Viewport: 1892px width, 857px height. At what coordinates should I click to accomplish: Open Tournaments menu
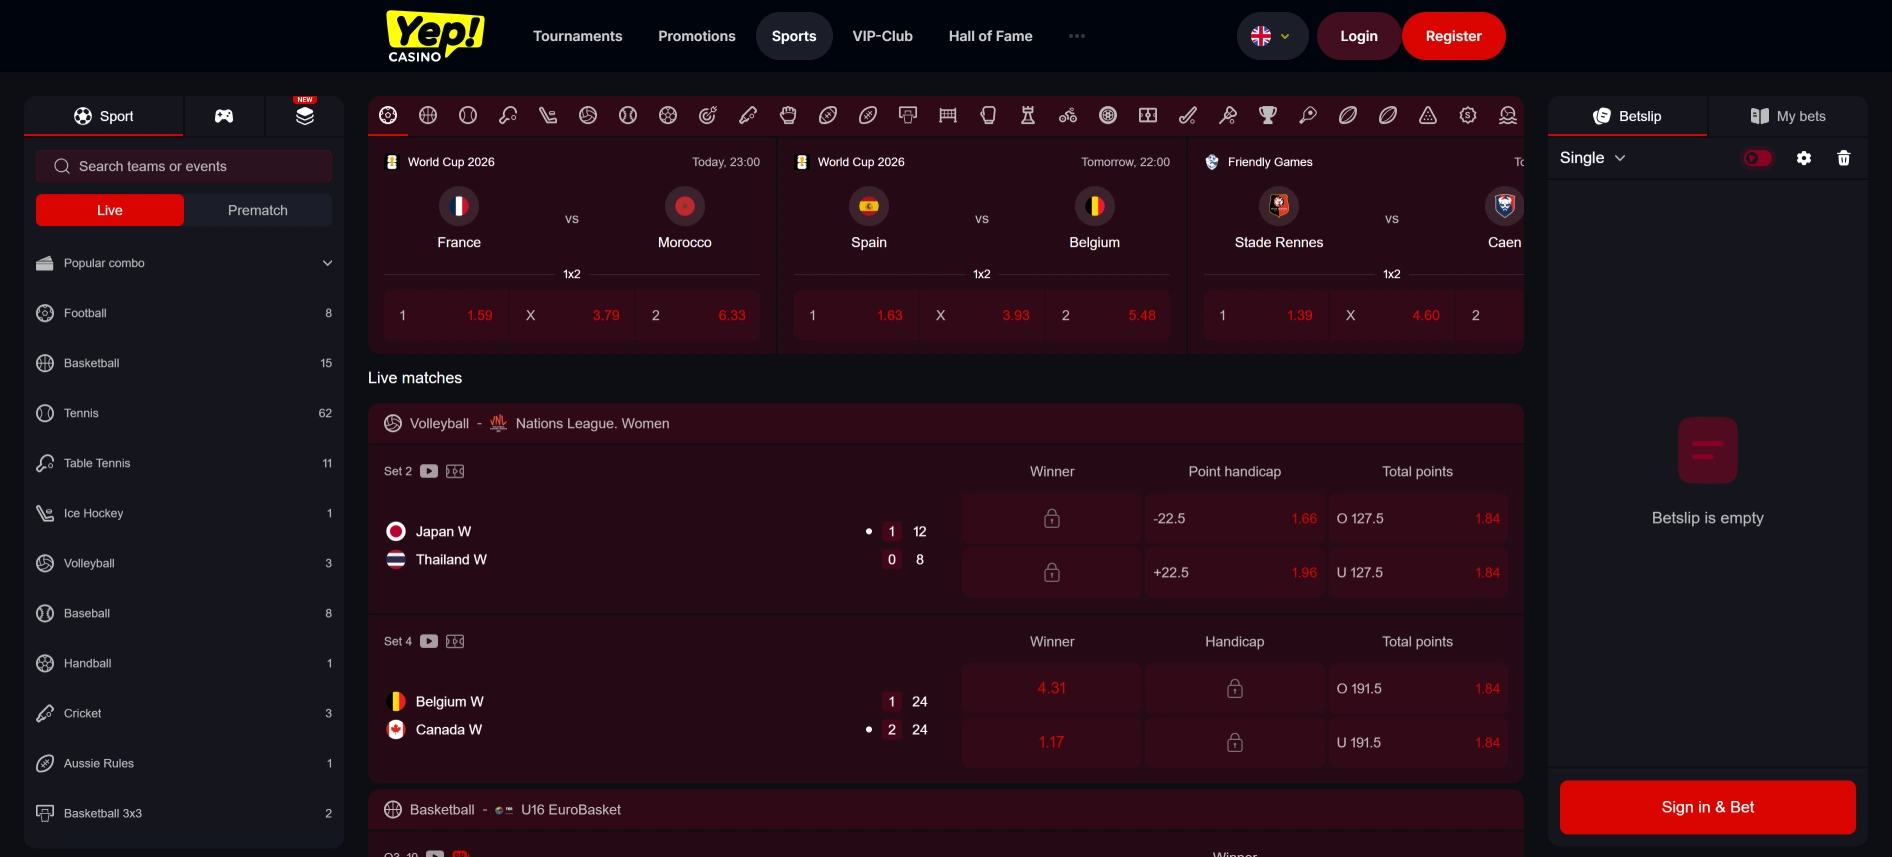pyautogui.click(x=578, y=36)
